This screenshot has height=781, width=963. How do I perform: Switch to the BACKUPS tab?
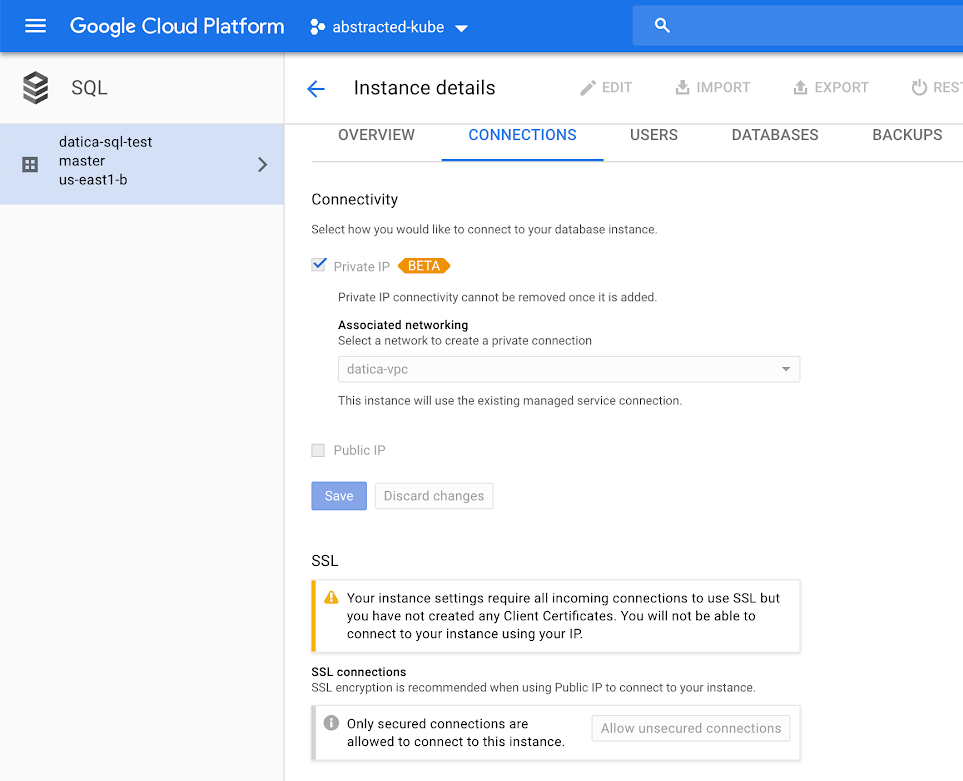click(x=907, y=135)
